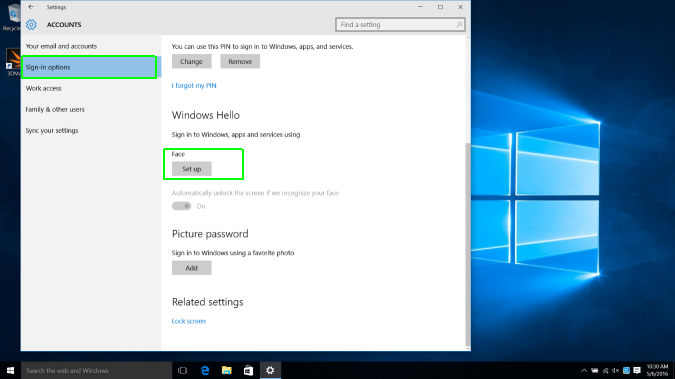Open the Lock screen related link

click(189, 321)
